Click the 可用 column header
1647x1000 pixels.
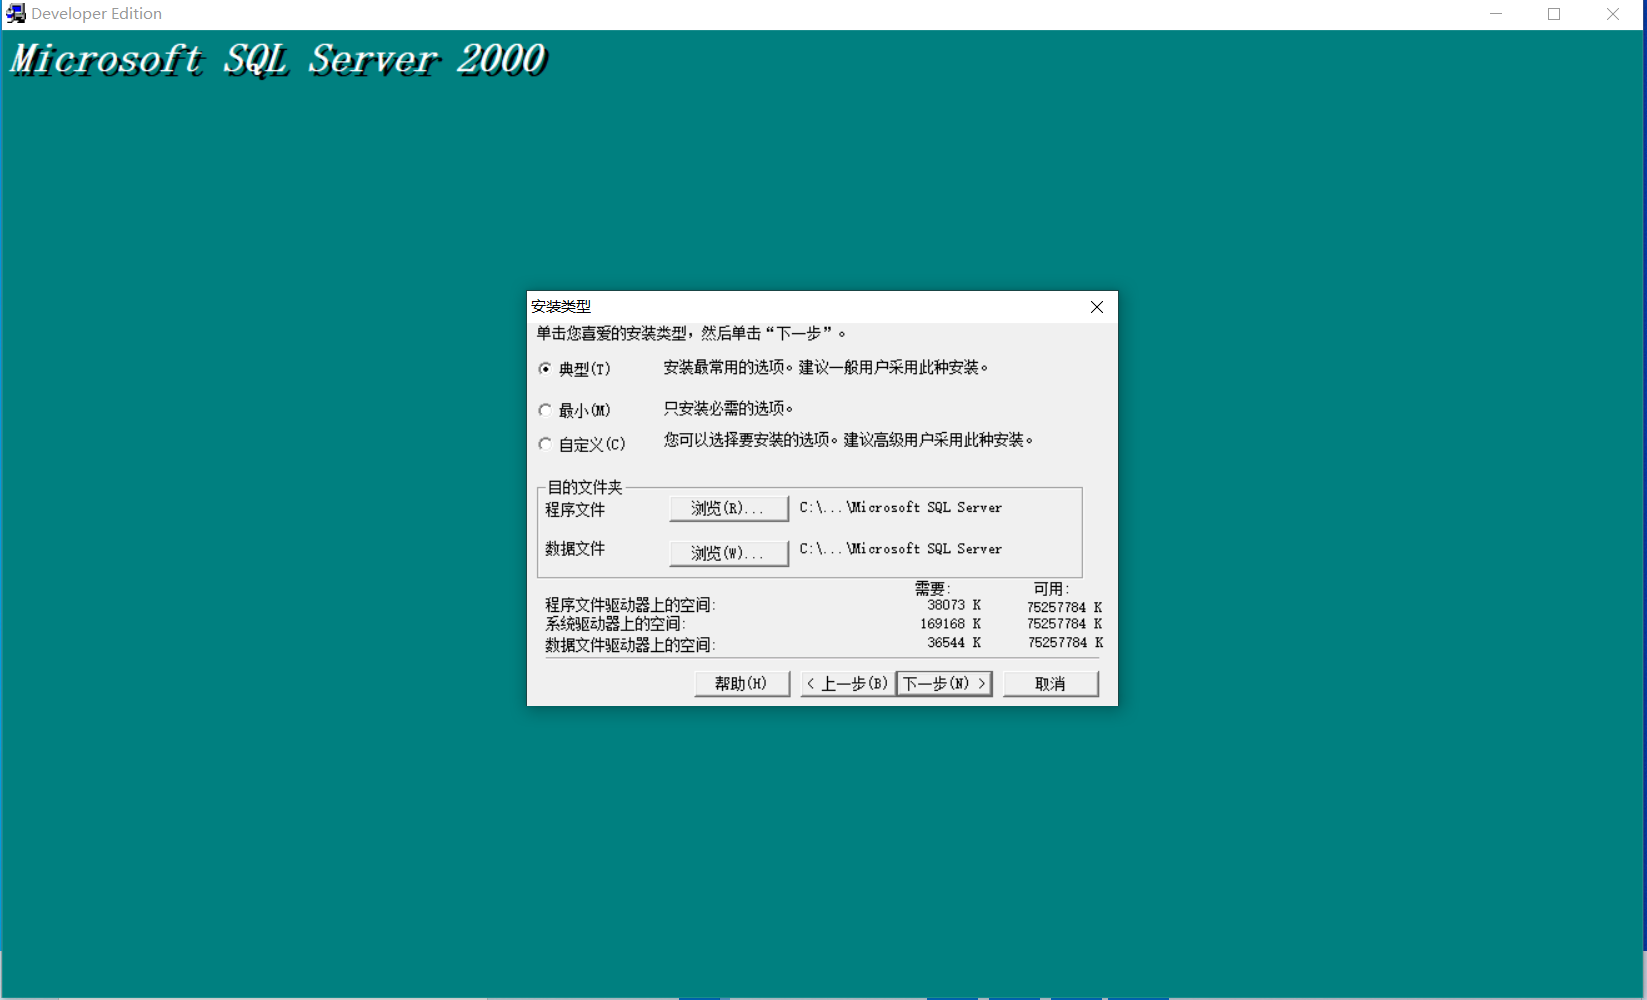pyautogui.click(x=1051, y=588)
